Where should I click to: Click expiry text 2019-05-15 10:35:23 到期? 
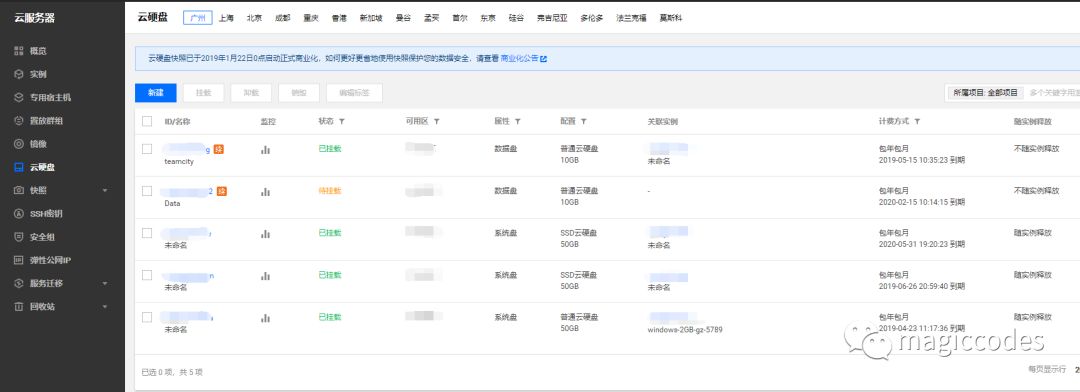922,160
